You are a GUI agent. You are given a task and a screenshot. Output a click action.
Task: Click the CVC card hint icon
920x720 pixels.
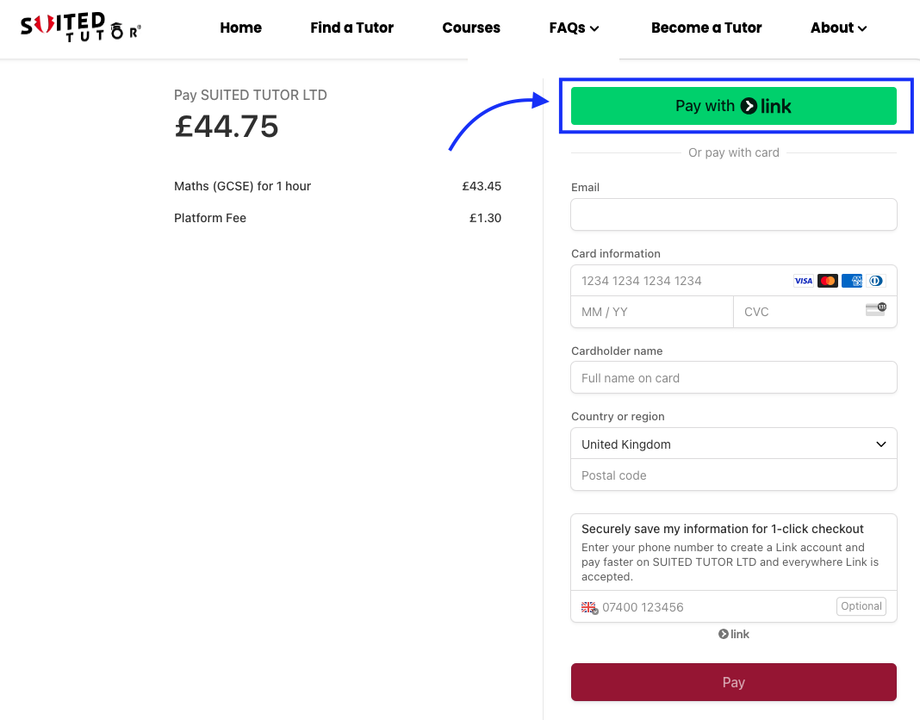tap(875, 310)
